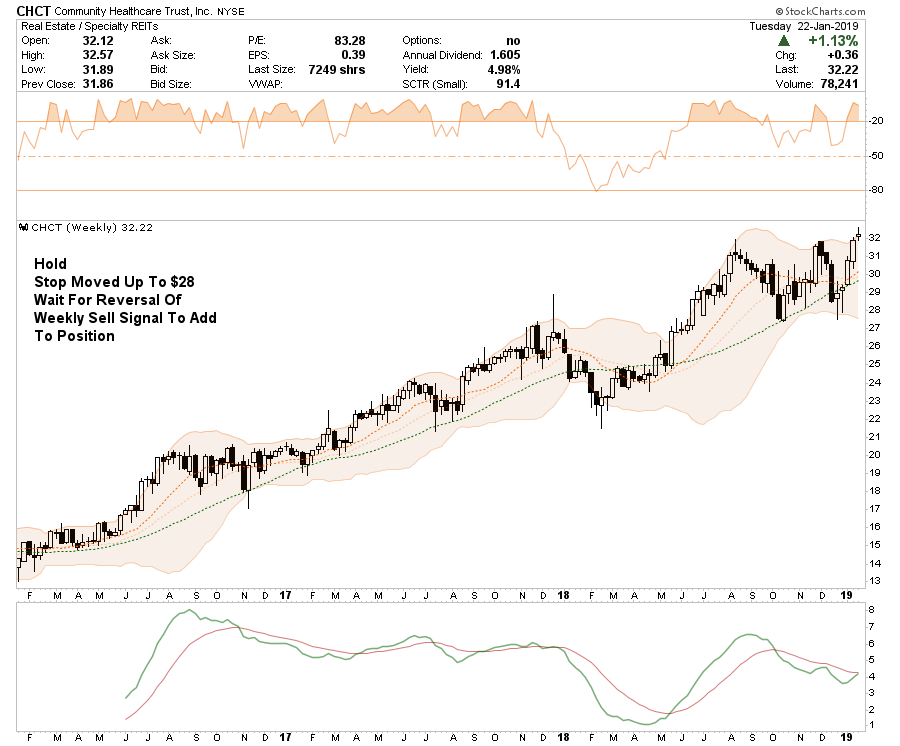
Task: Click the date Tuesday 22-Jan-2019
Action: pos(804,26)
